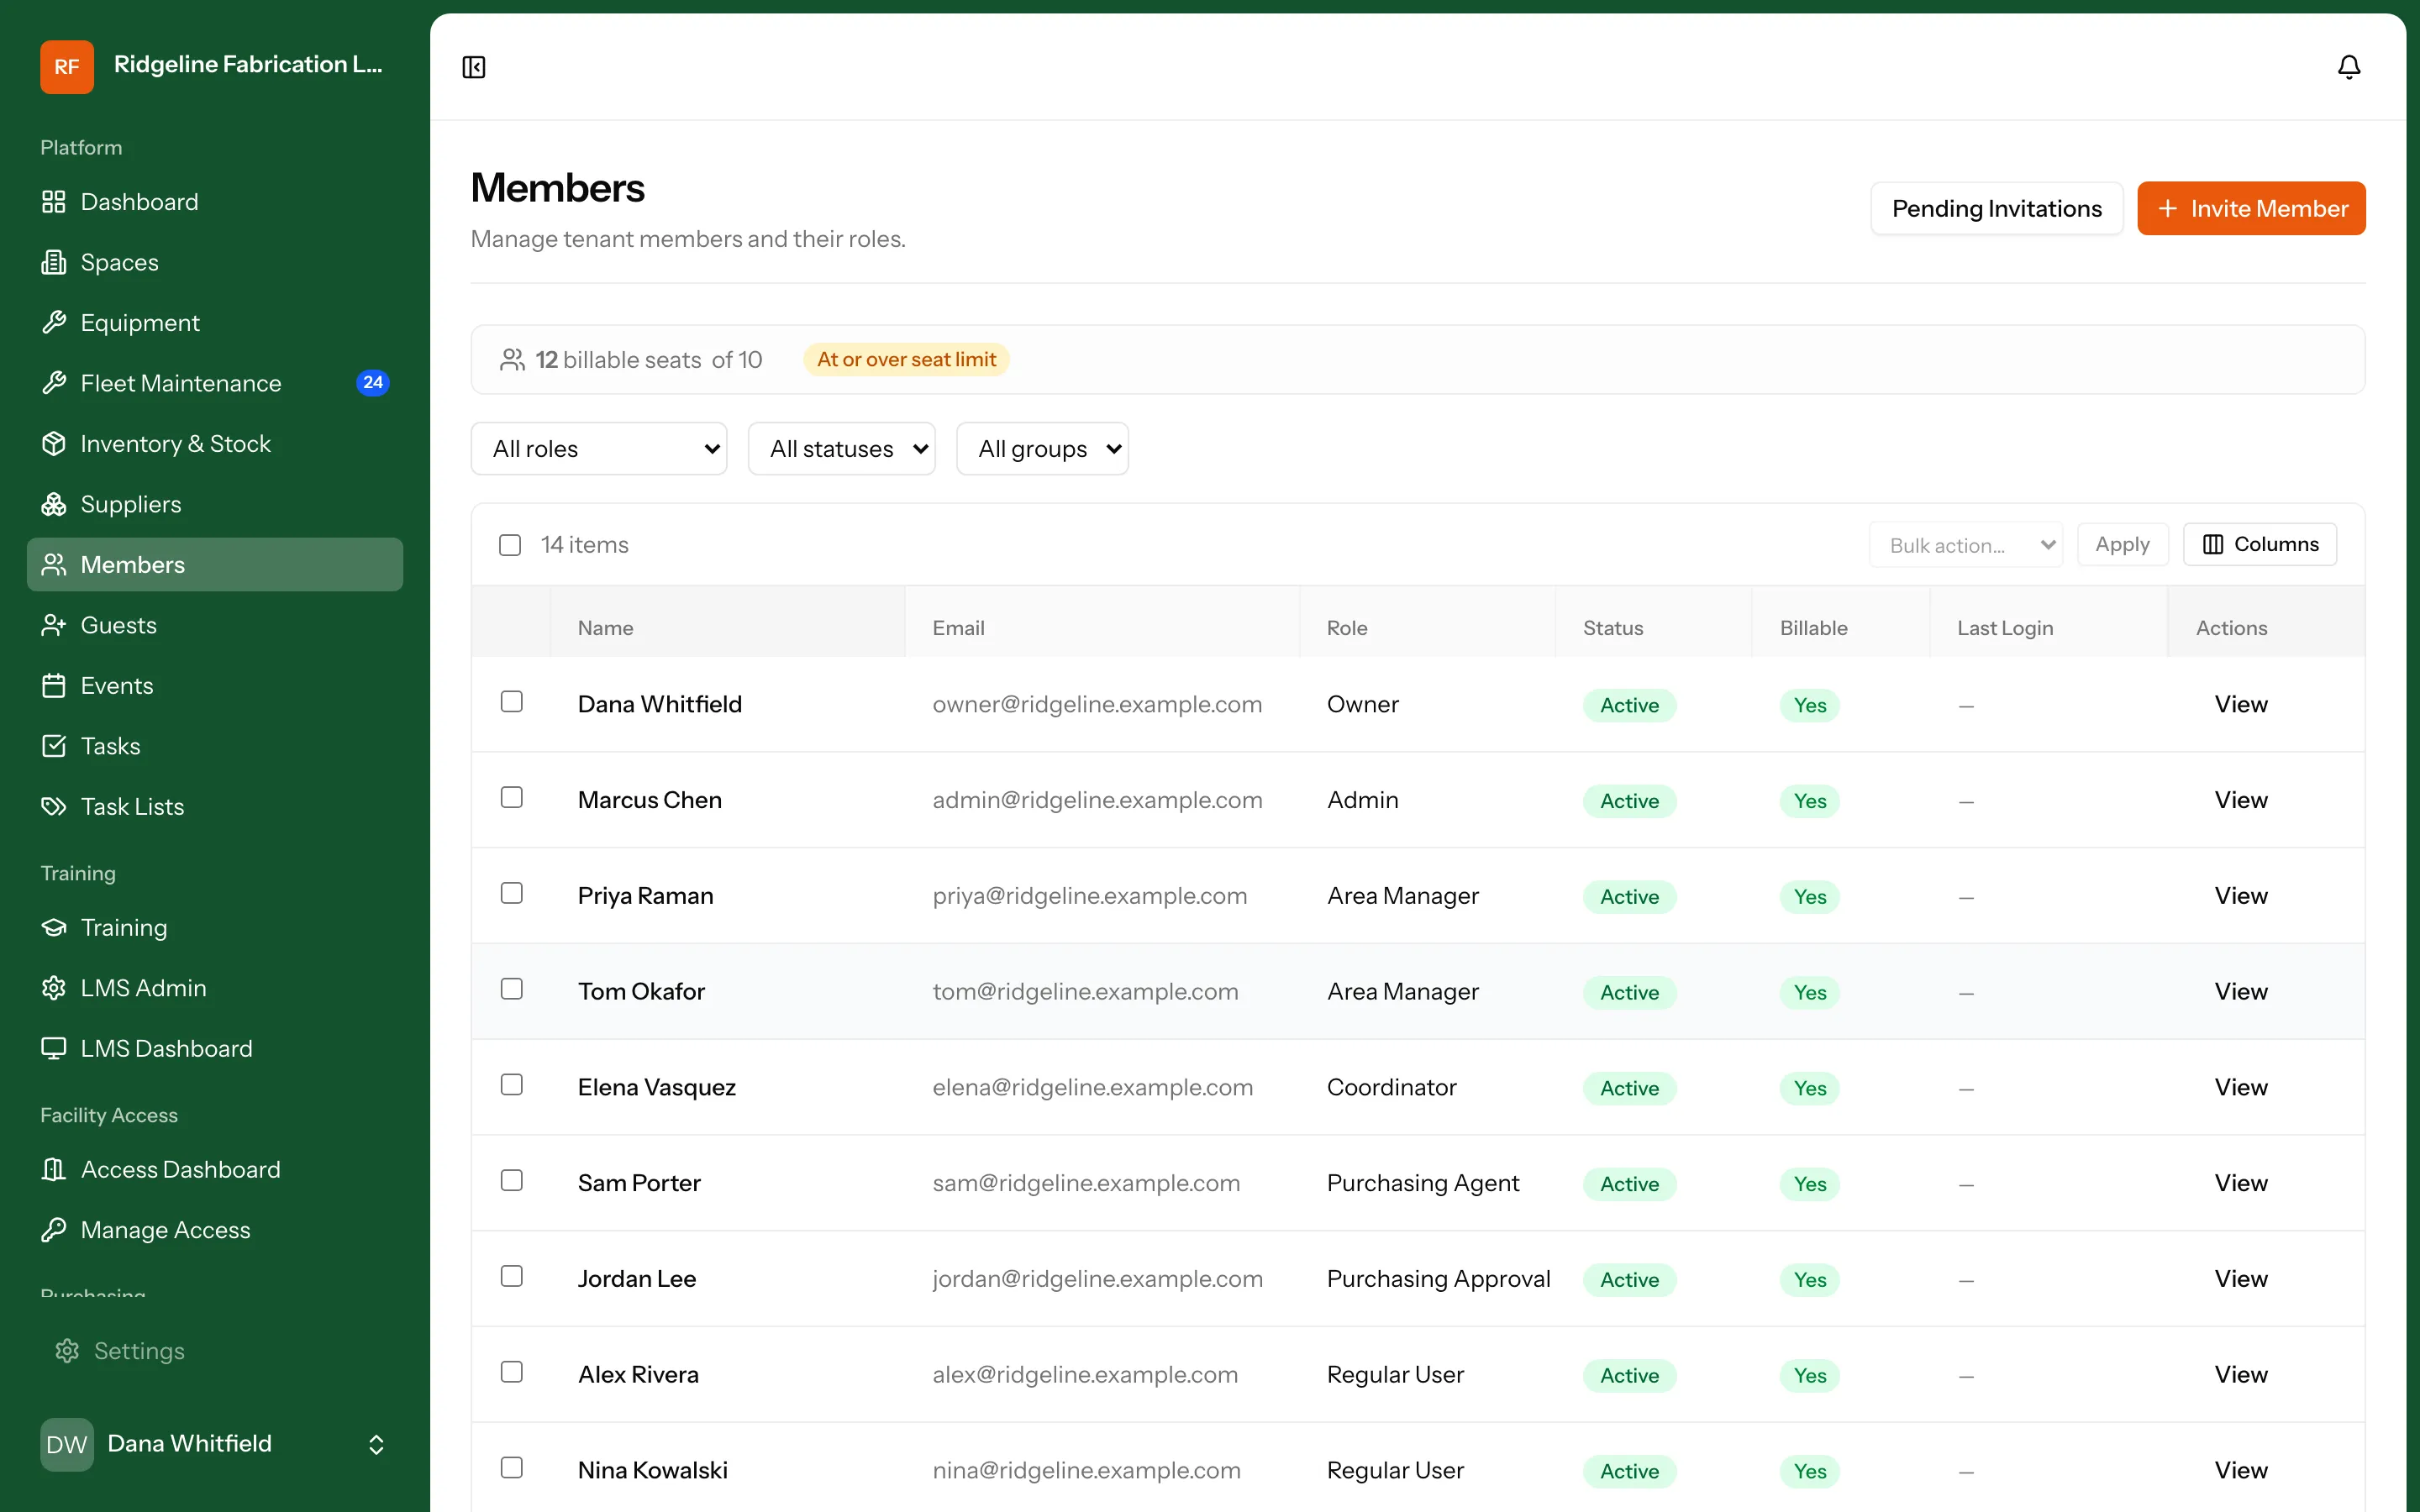The image size is (2420, 1512).
Task: Open LMS Admin page
Action: coord(215,988)
